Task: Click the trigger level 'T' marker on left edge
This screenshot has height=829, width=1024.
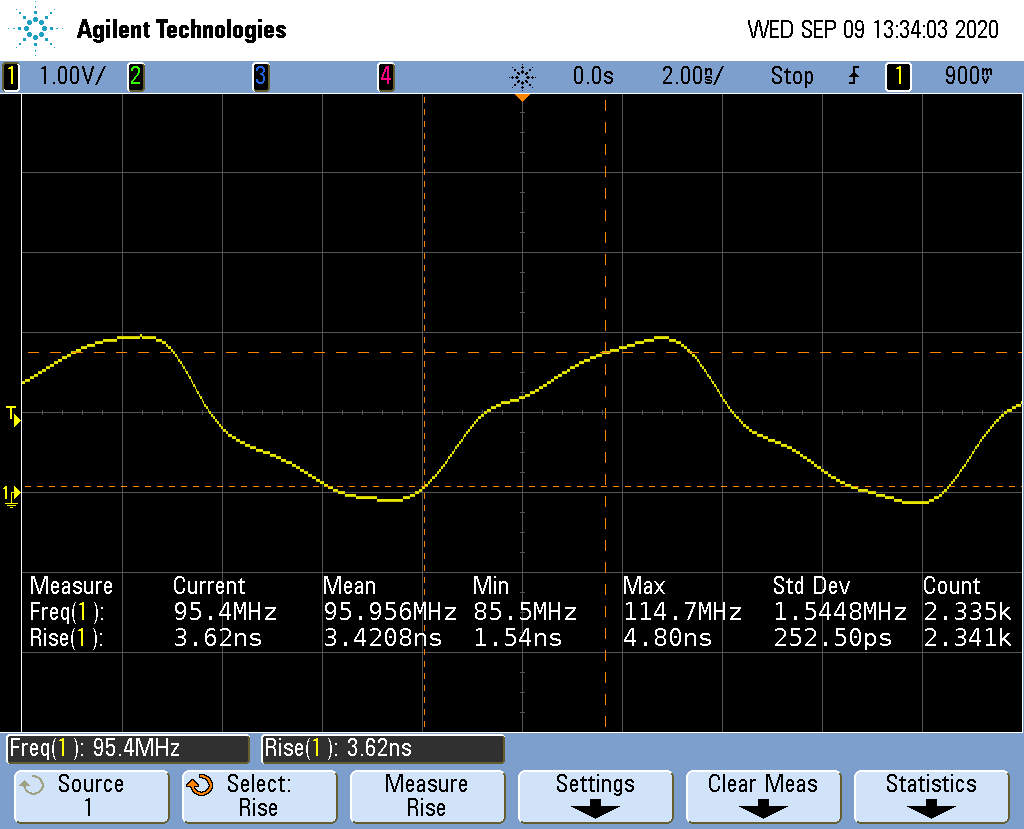Action: click(x=12, y=415)
